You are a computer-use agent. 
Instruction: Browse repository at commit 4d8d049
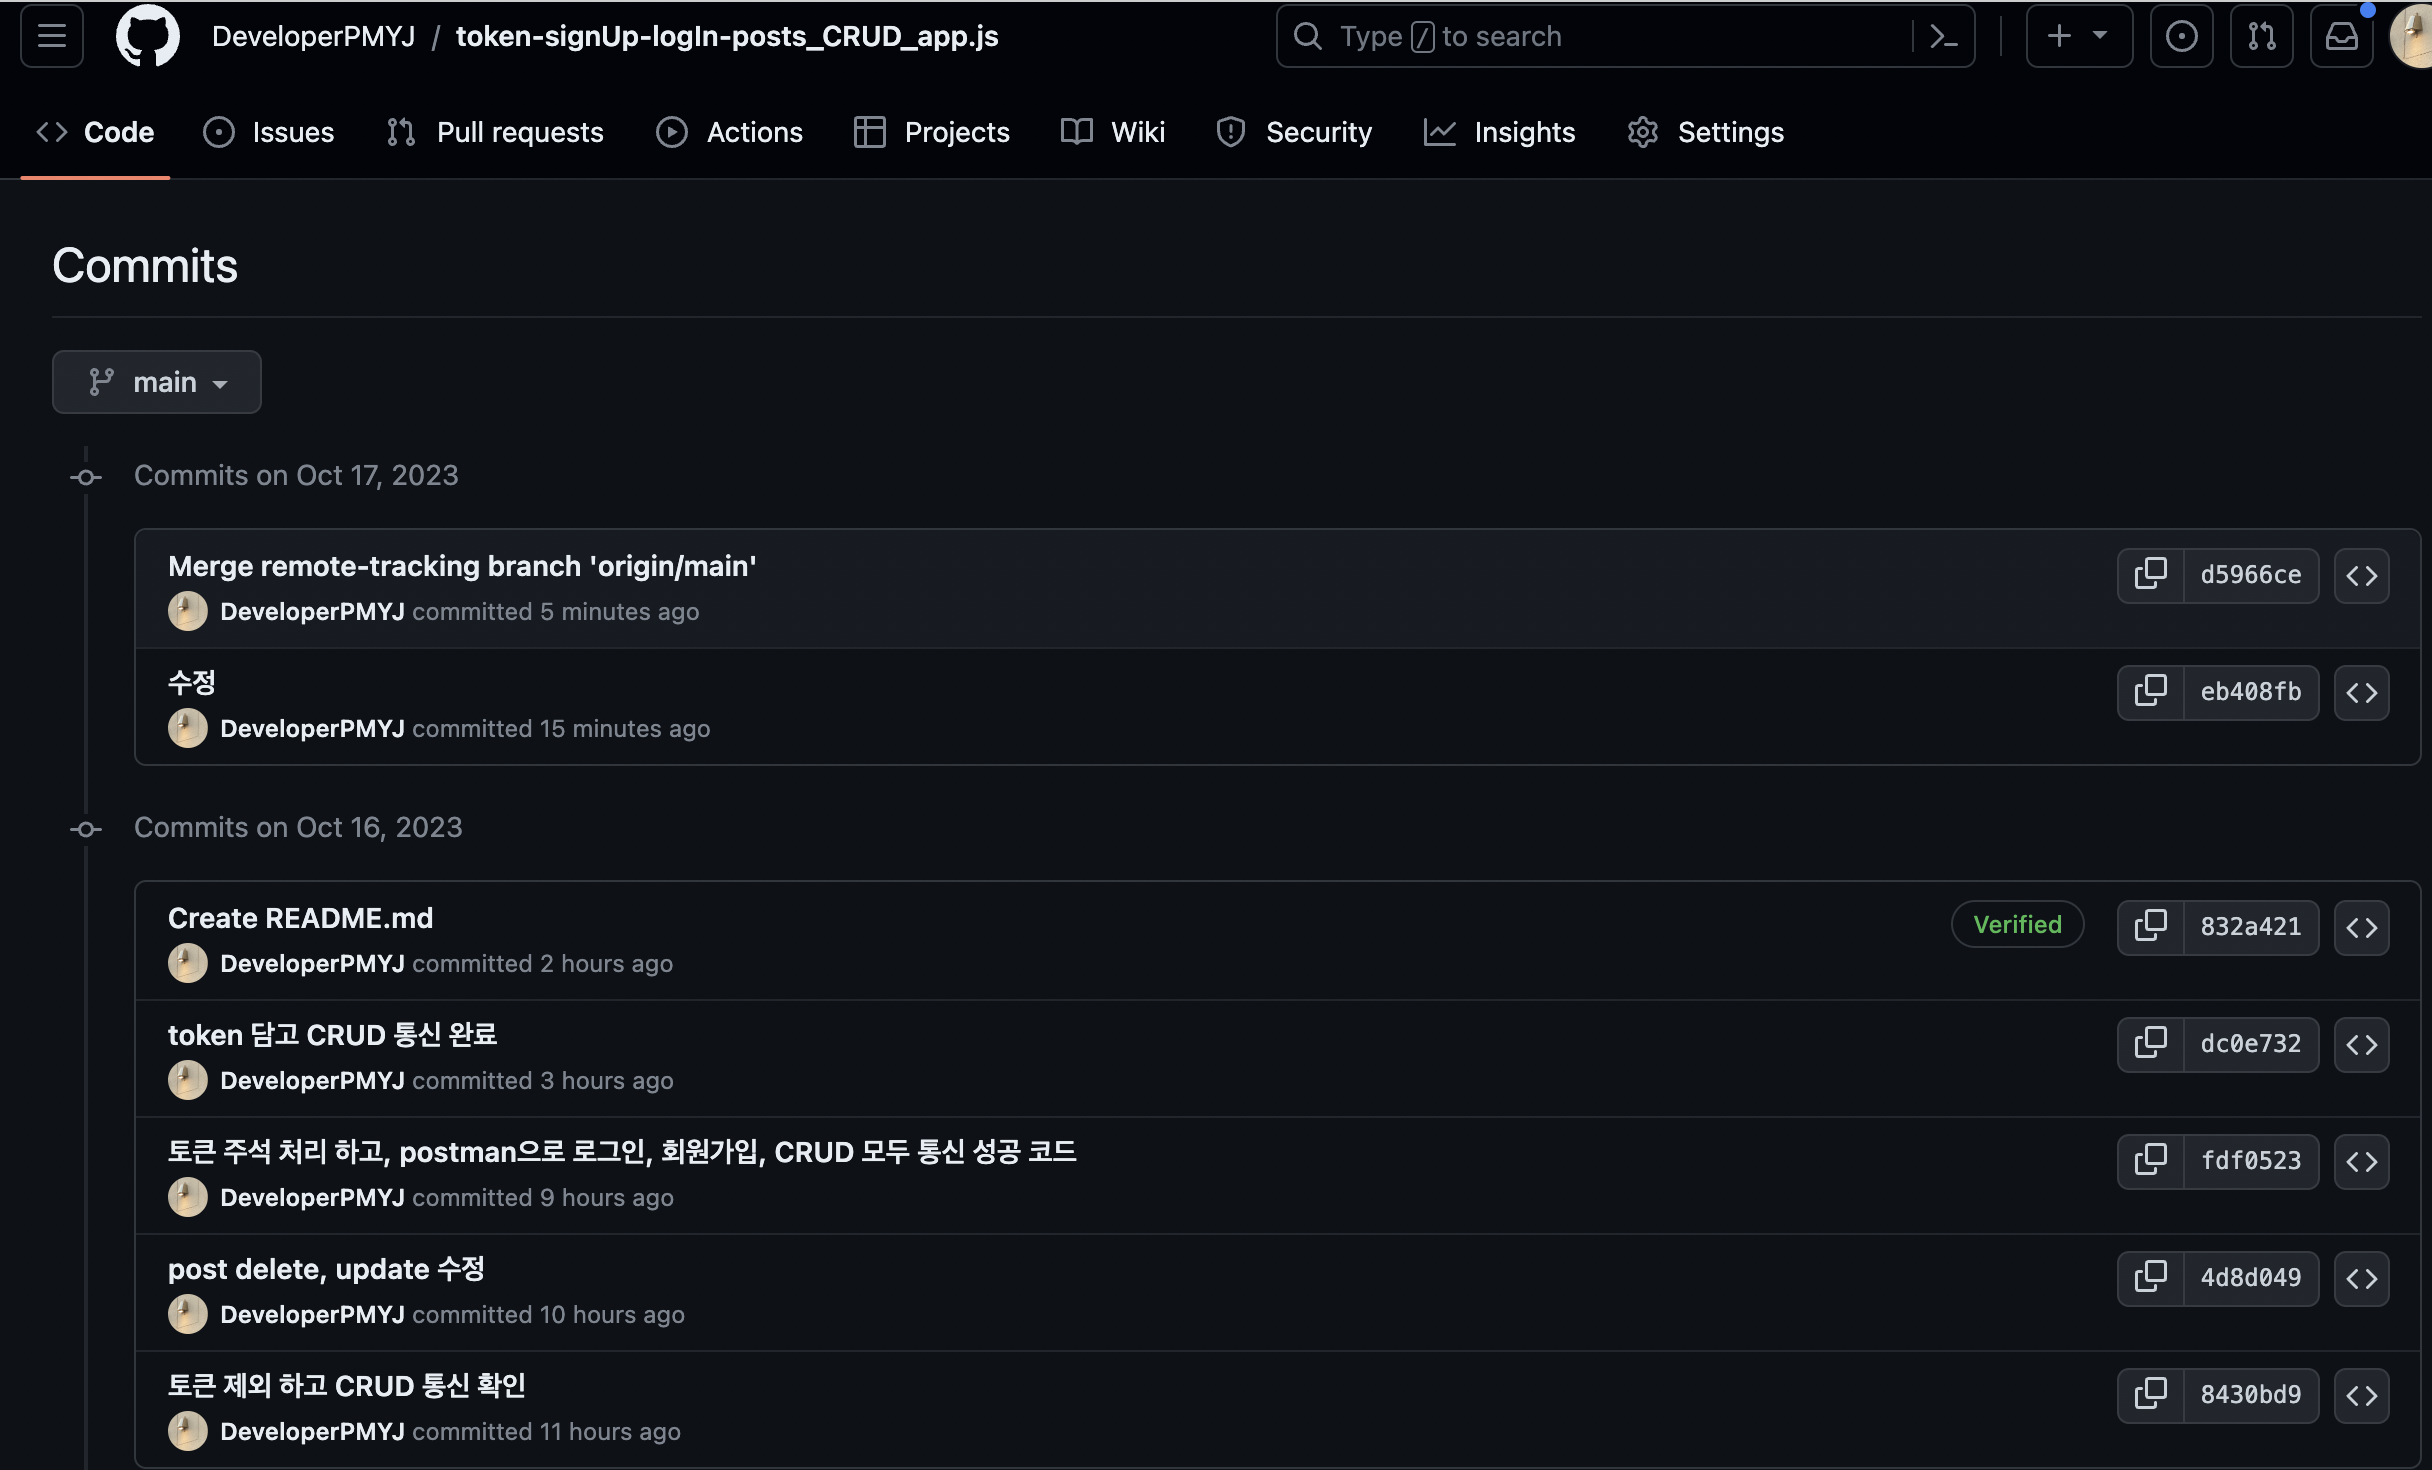click(2361, 1278)
